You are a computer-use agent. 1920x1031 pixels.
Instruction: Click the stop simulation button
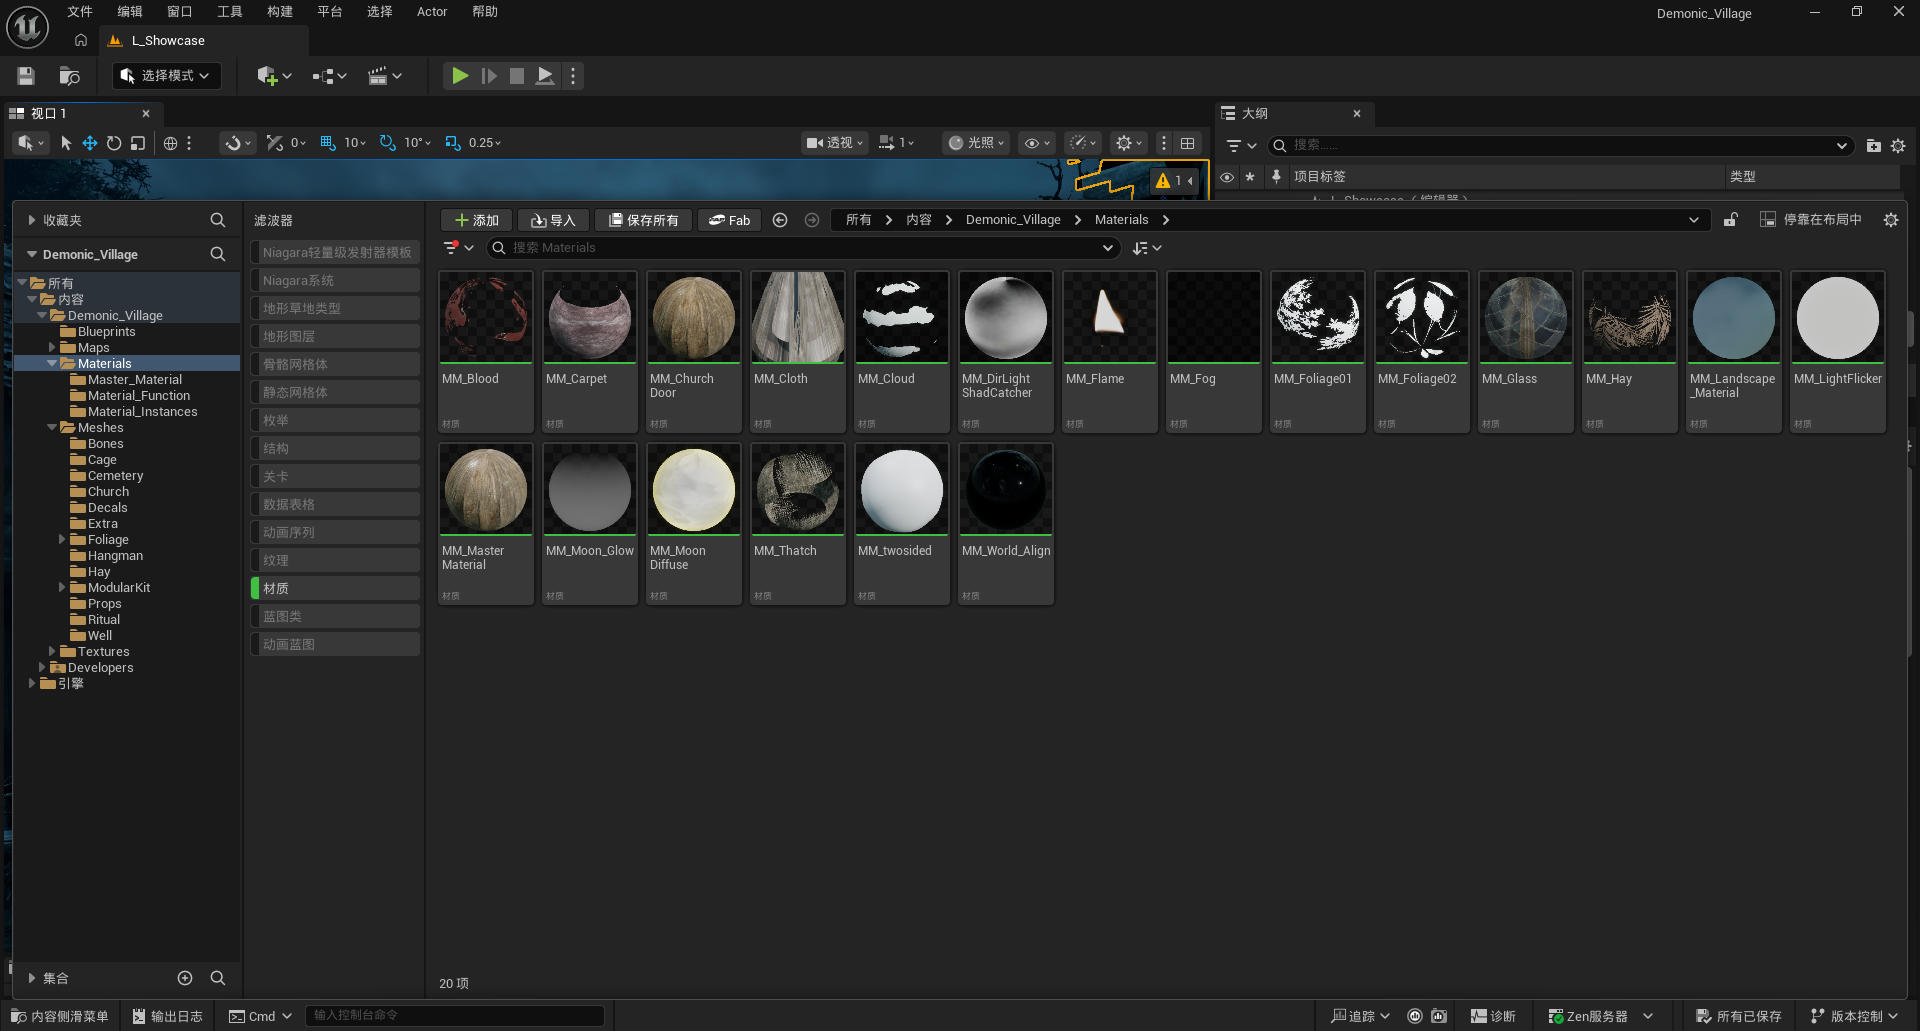517,76
